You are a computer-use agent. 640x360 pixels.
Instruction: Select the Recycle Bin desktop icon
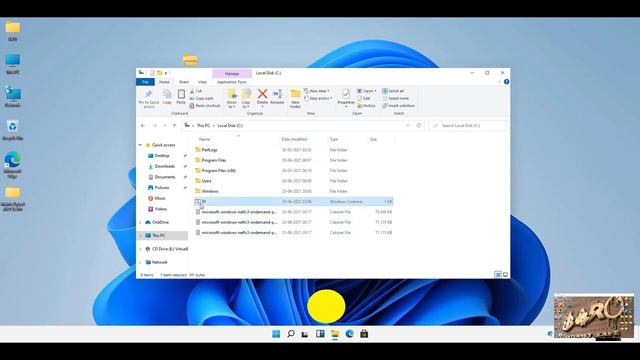[x=13, y=131]
